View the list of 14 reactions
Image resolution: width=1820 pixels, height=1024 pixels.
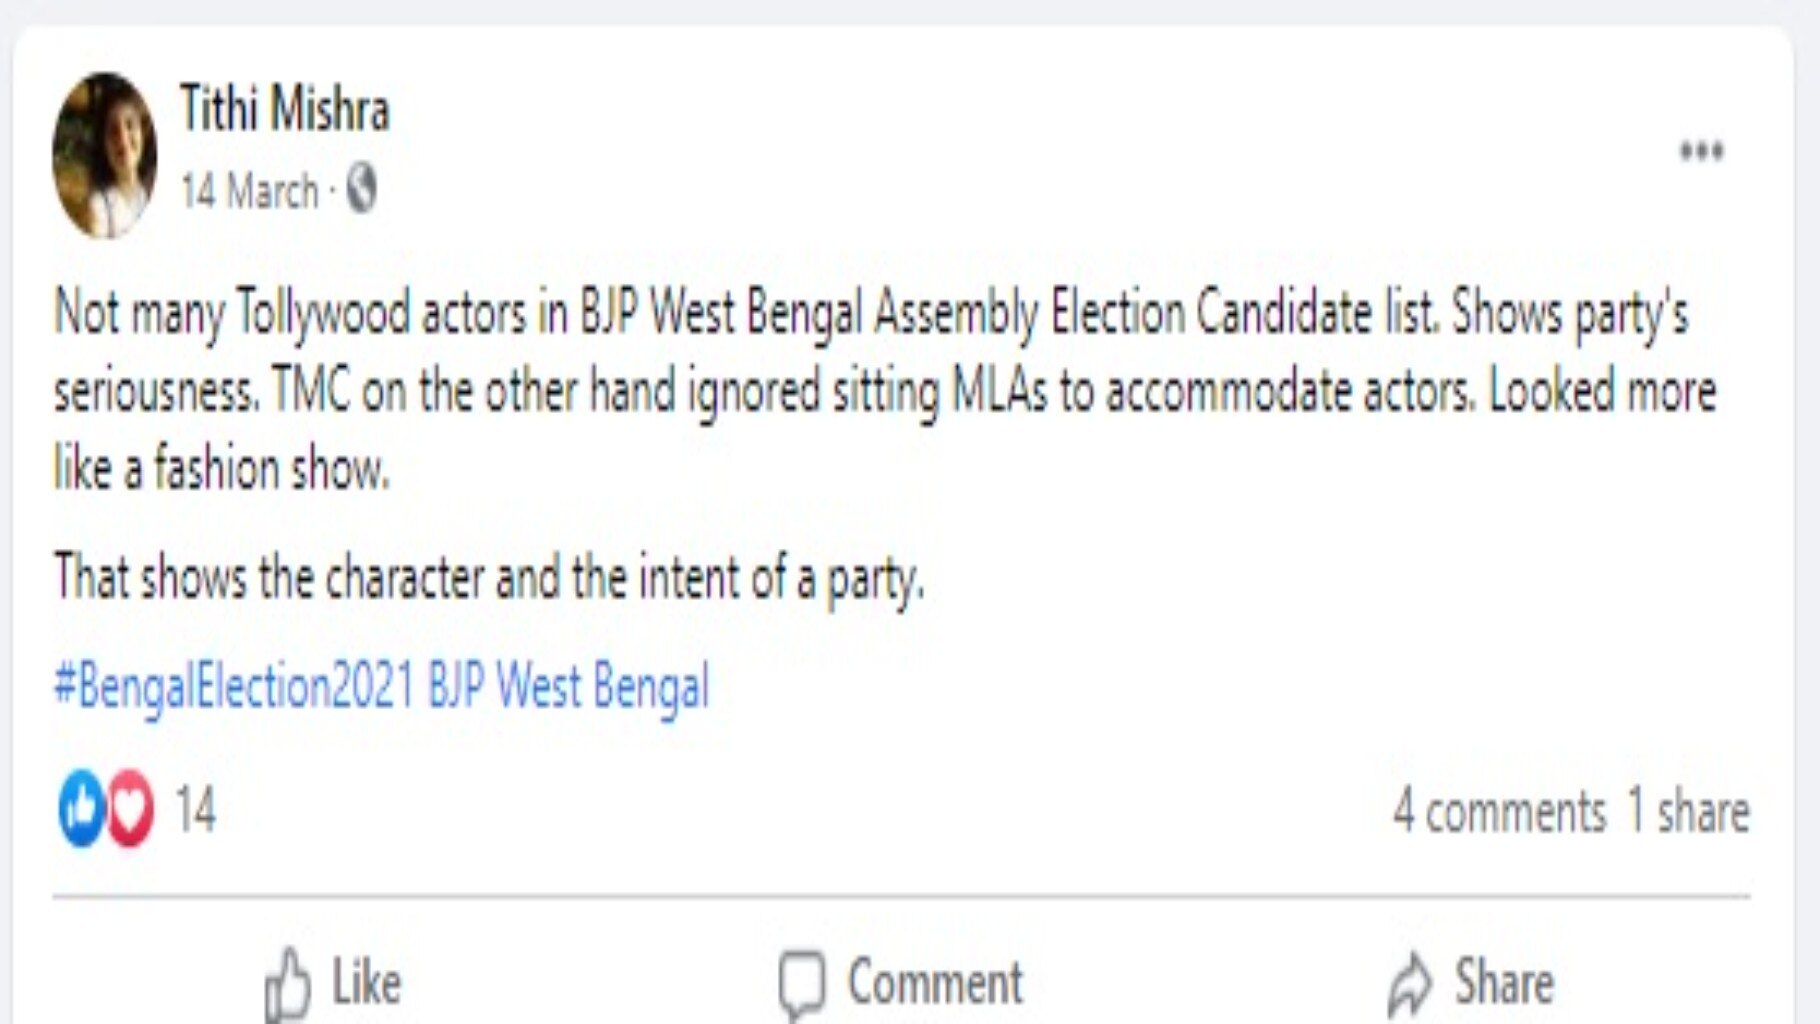pos(195,809)
